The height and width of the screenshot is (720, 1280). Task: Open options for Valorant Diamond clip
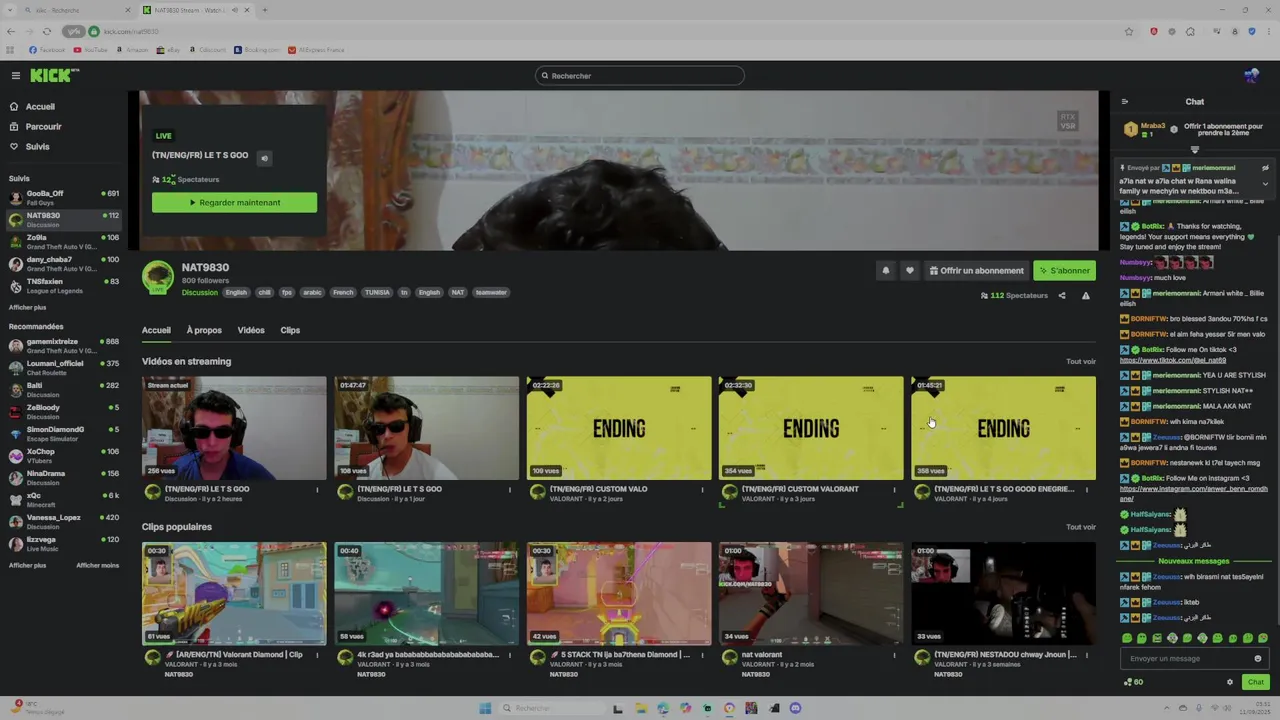(318, 655)
